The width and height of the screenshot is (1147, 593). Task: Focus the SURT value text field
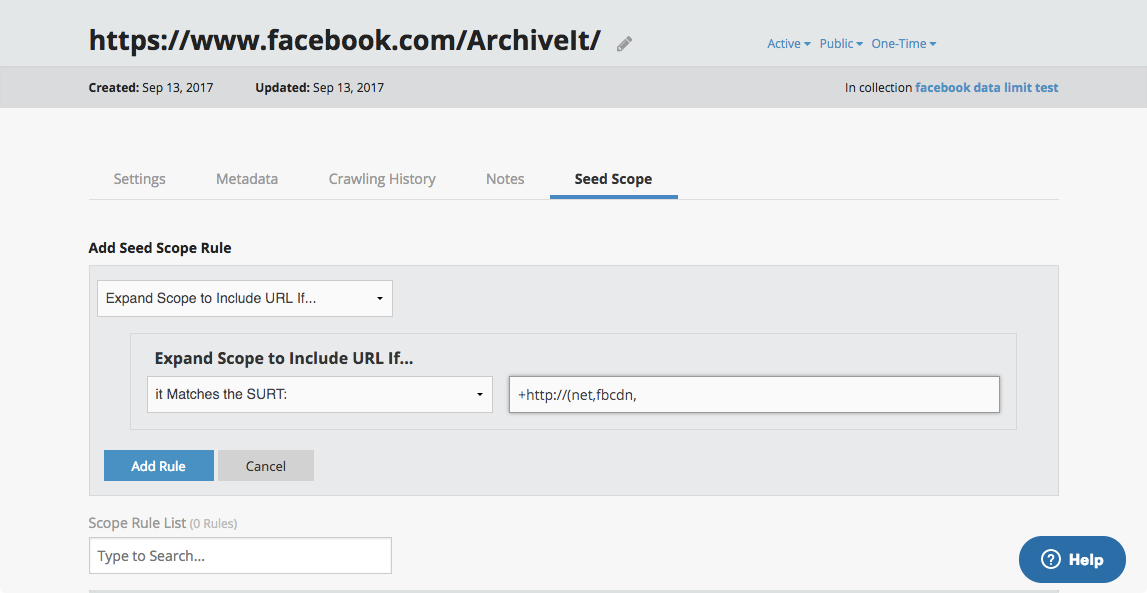(x=754, y=394)
